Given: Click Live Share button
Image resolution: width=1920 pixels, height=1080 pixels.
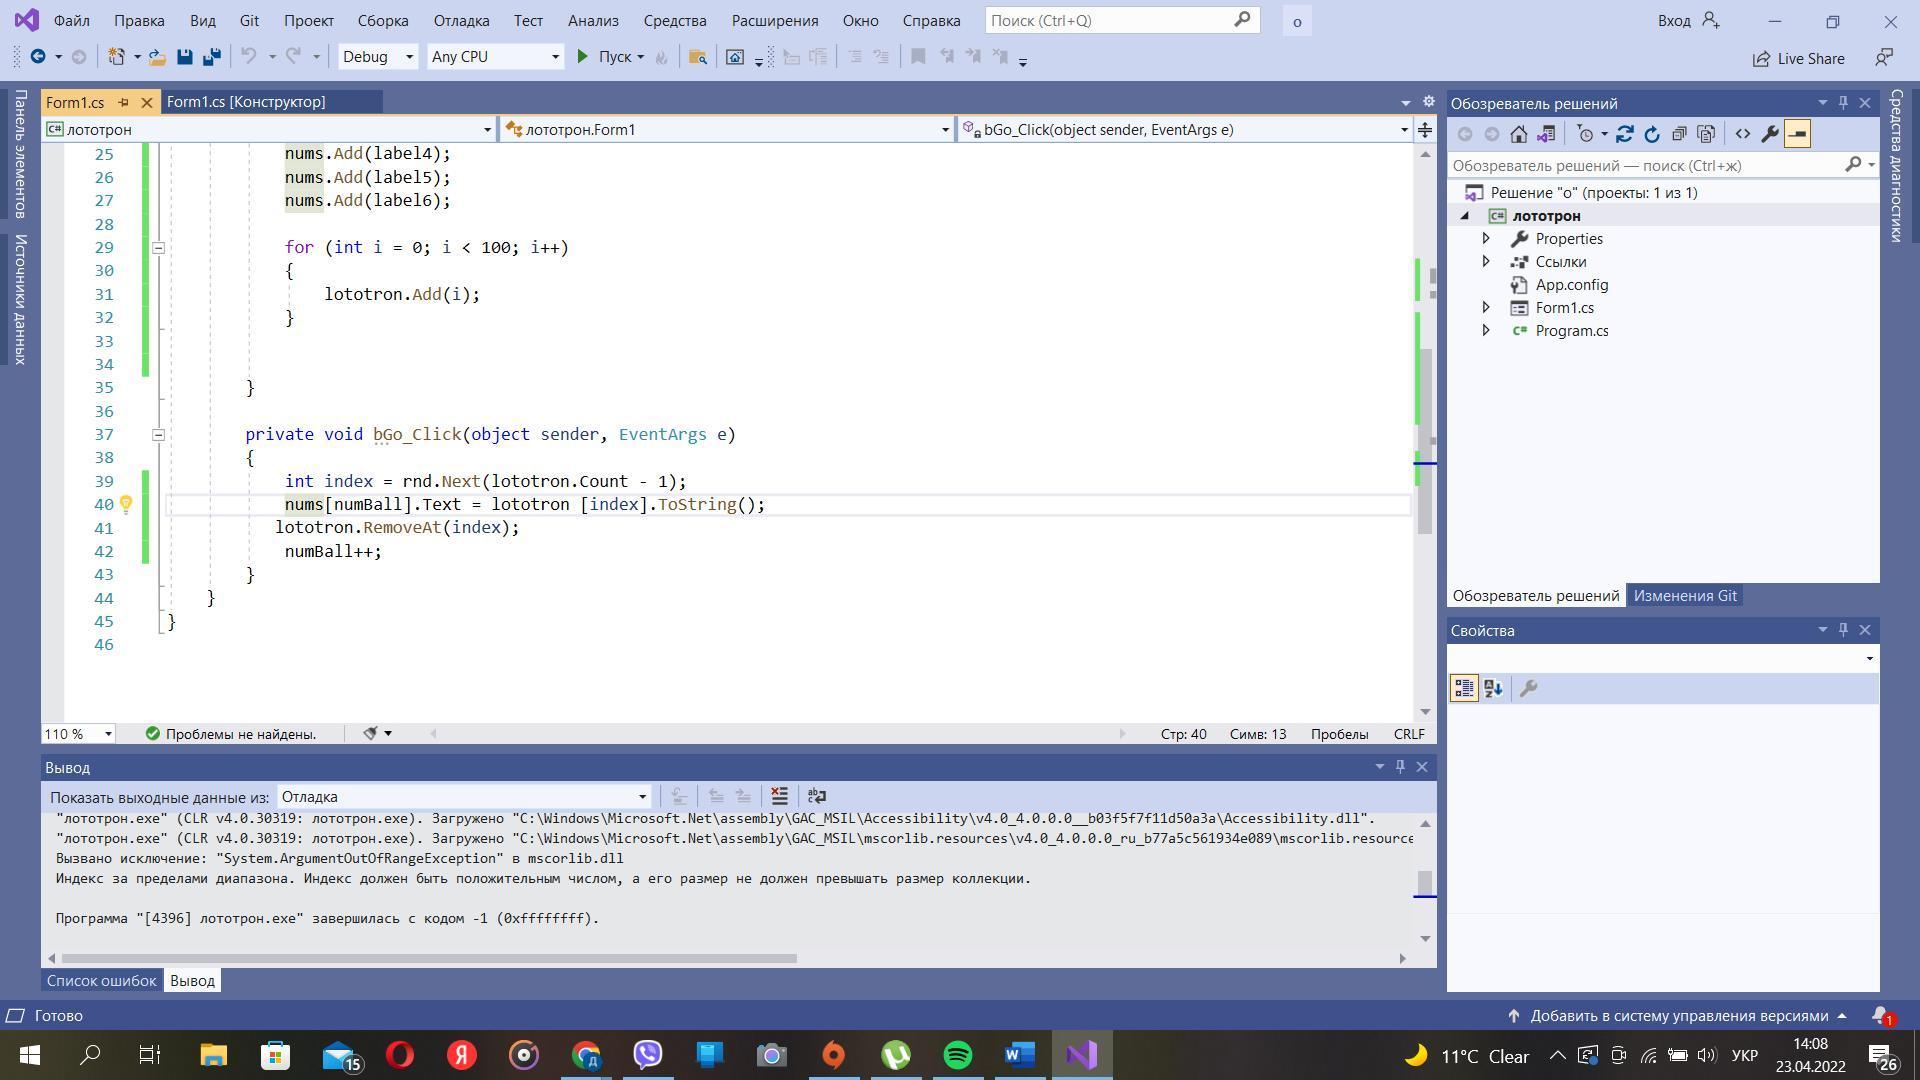Looking at the screenshot, I should [1798, 58].
